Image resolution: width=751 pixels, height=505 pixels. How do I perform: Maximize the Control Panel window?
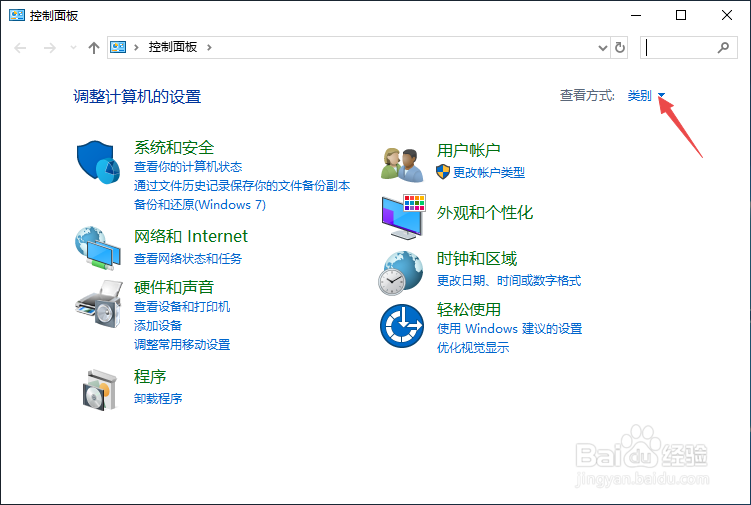681,15
